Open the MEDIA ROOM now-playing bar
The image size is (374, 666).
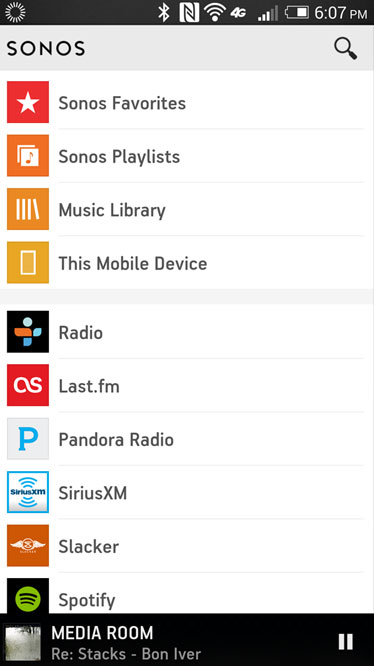point(187,640)
